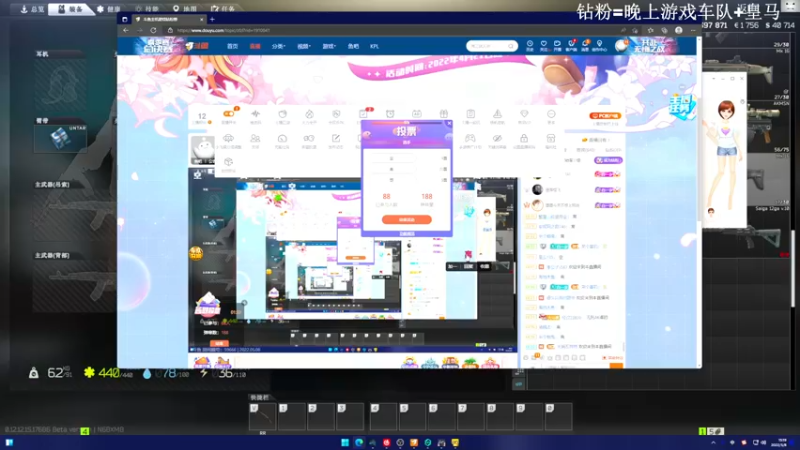The height and width of the screenshot is (450, 800).
Task: Select game quick slot V
Action: [263, 416]
